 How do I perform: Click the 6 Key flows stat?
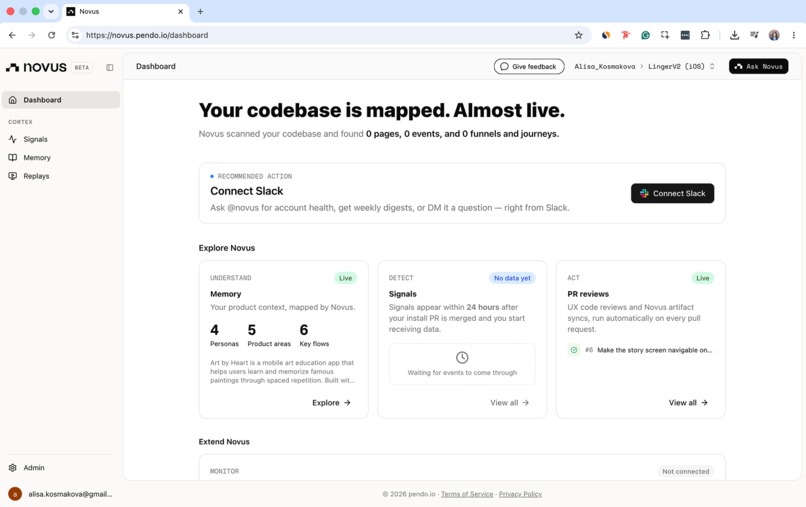point(314,335)
